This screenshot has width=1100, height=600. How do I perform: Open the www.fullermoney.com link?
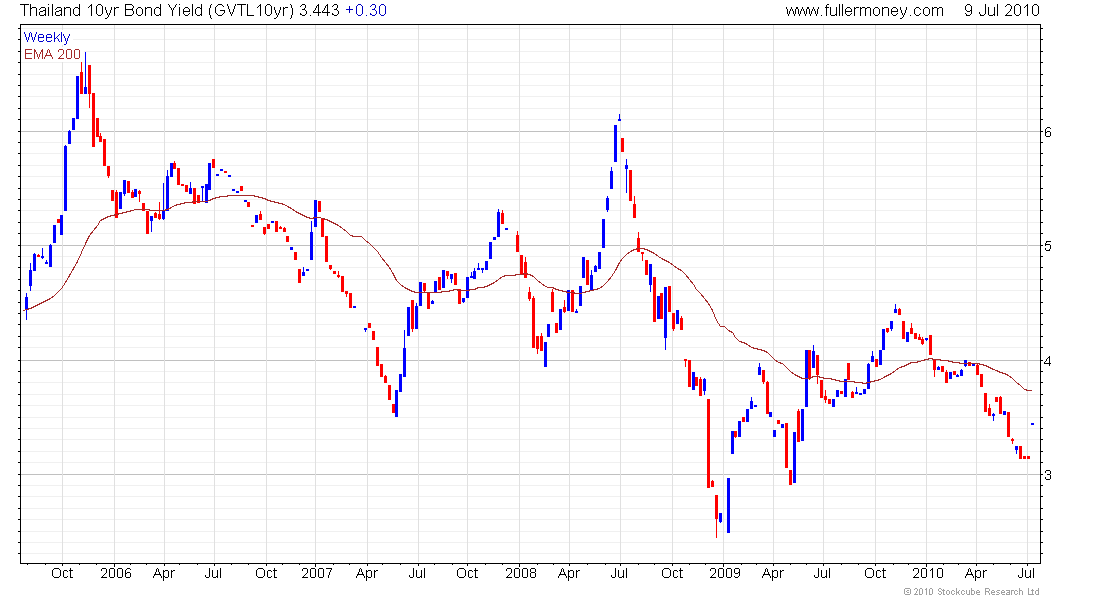tap(864, 11)
